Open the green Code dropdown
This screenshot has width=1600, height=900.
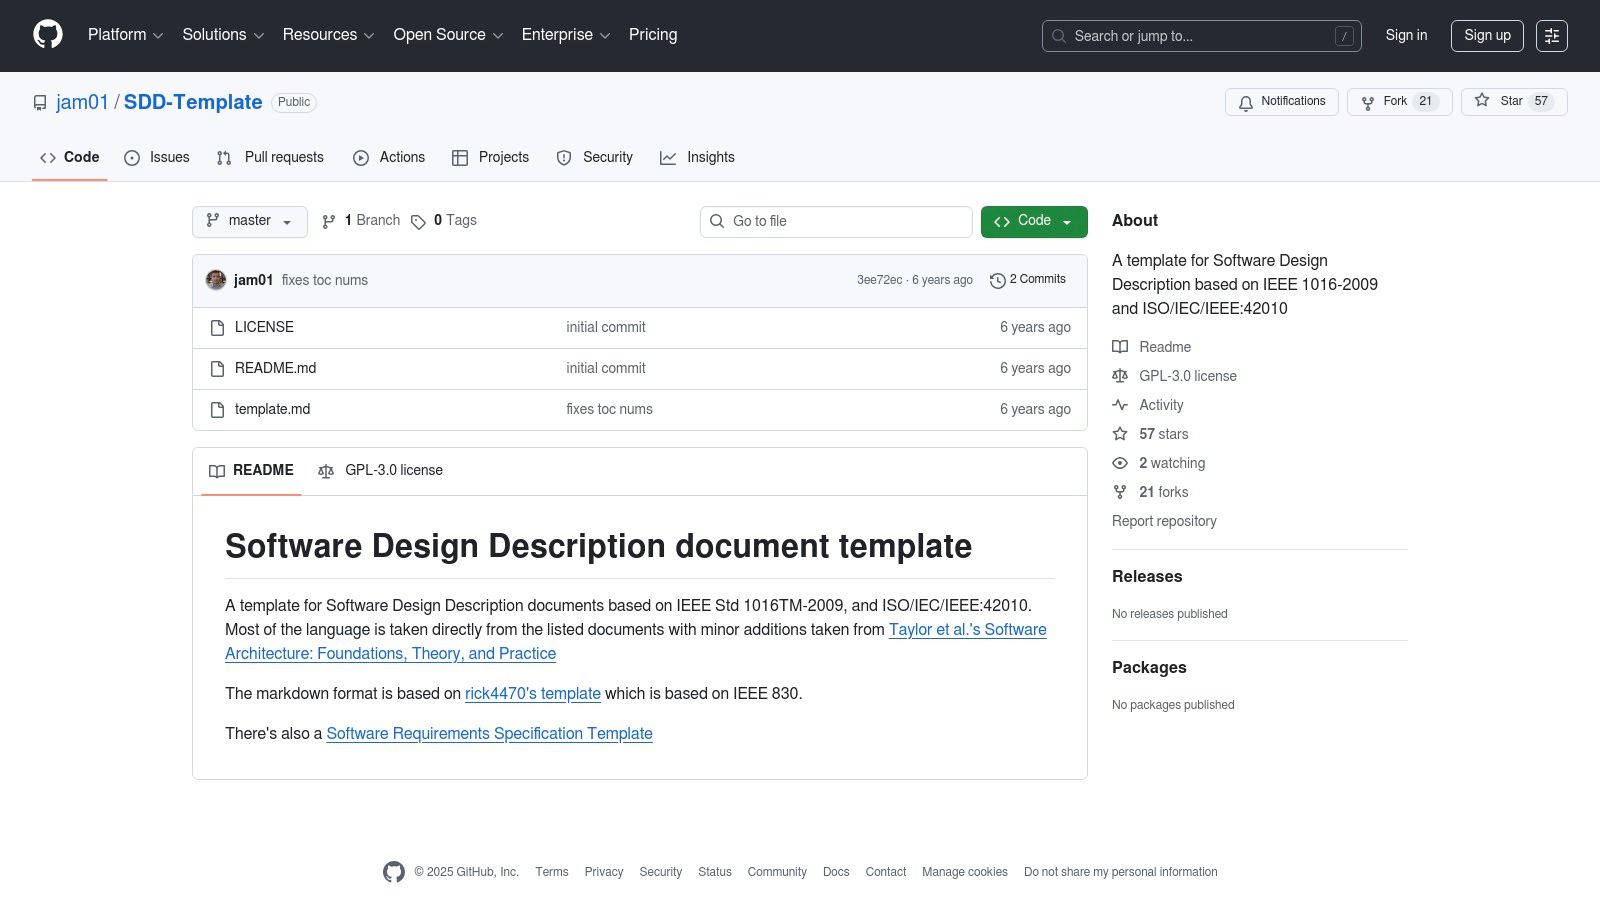pos(1033,221)
